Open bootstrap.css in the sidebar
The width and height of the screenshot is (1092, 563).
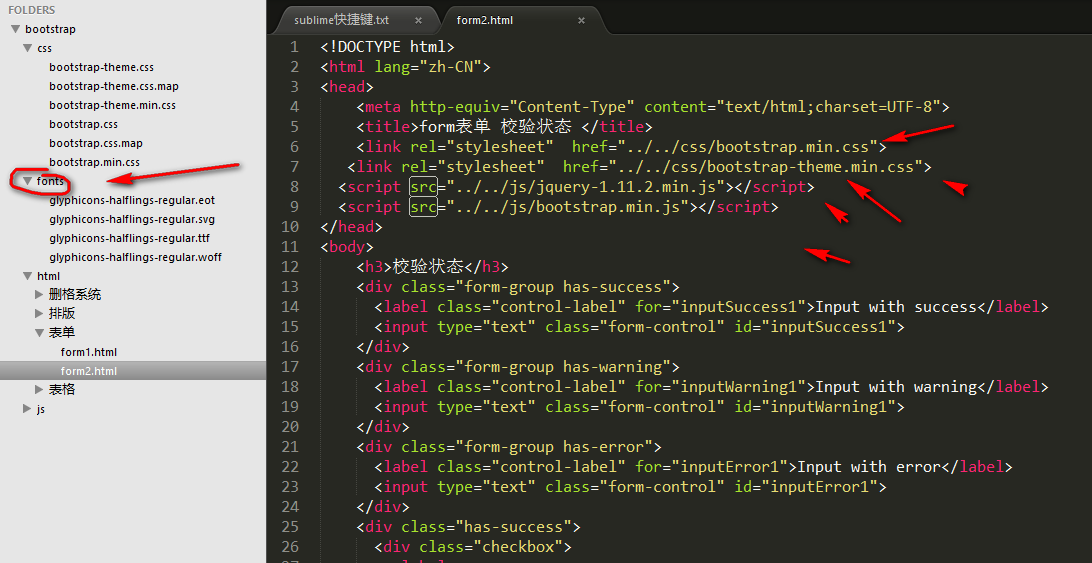84,124
